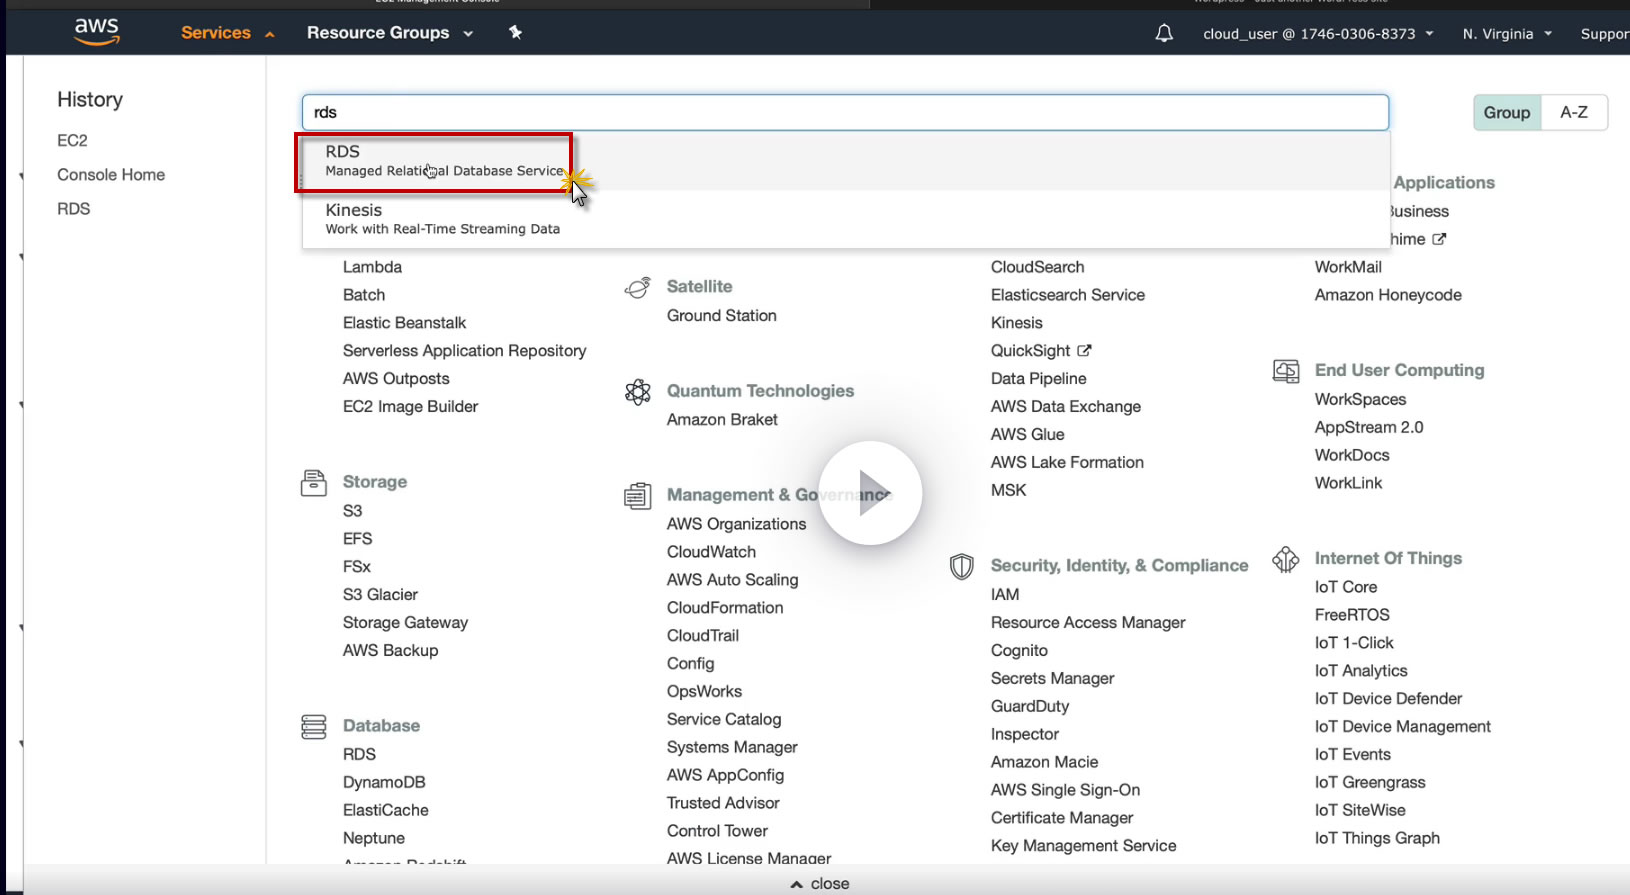
Task: Open the Resource Groups dropdown
Action: click(389, 33)
